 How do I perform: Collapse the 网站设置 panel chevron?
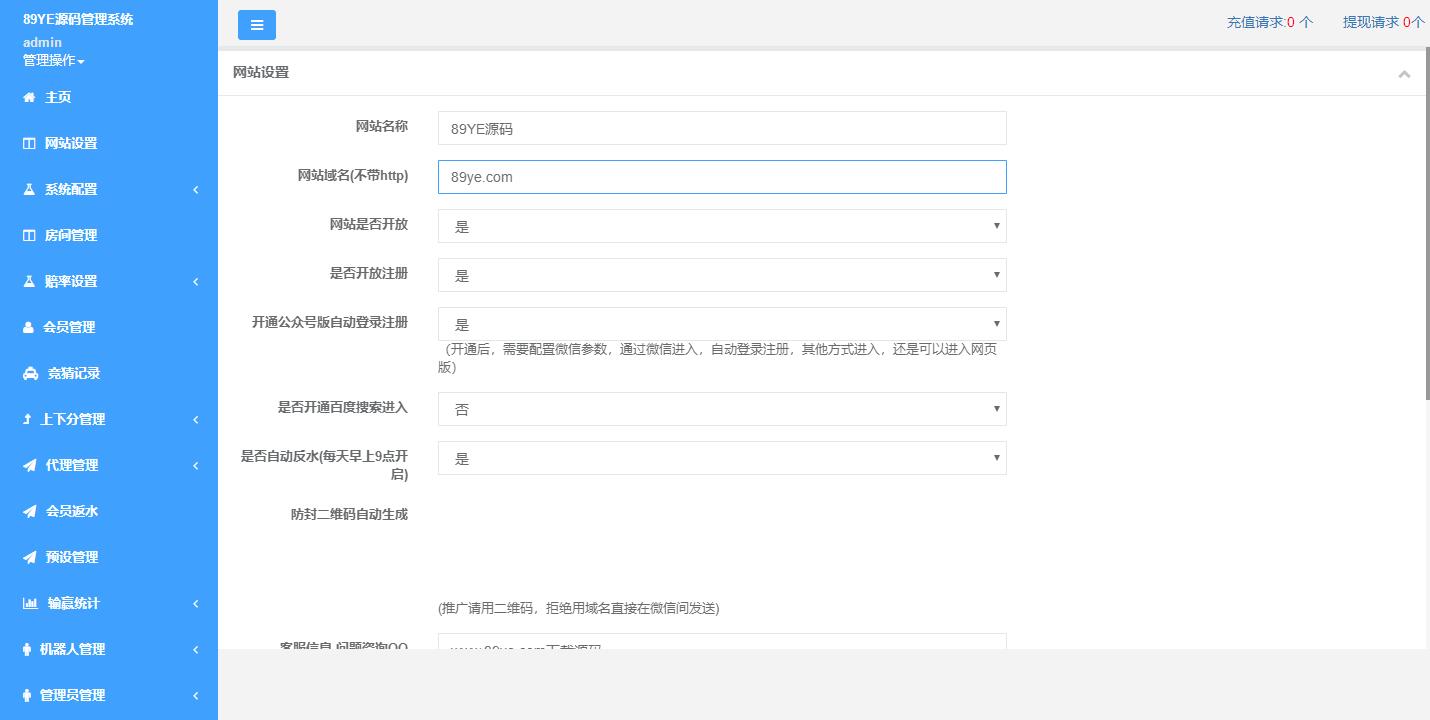tap(1404, 74)
